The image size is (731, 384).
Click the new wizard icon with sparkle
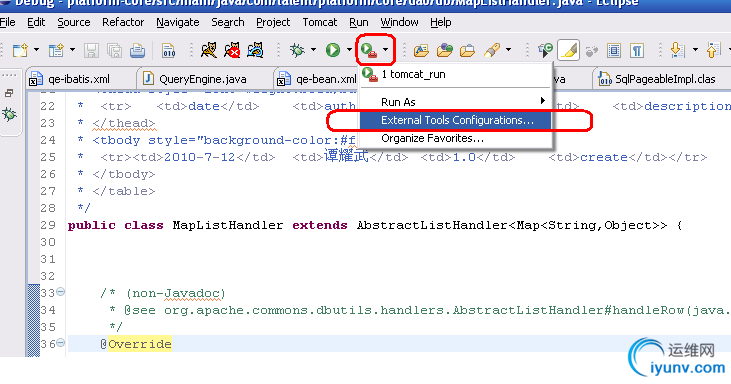(x=56, y=50)
